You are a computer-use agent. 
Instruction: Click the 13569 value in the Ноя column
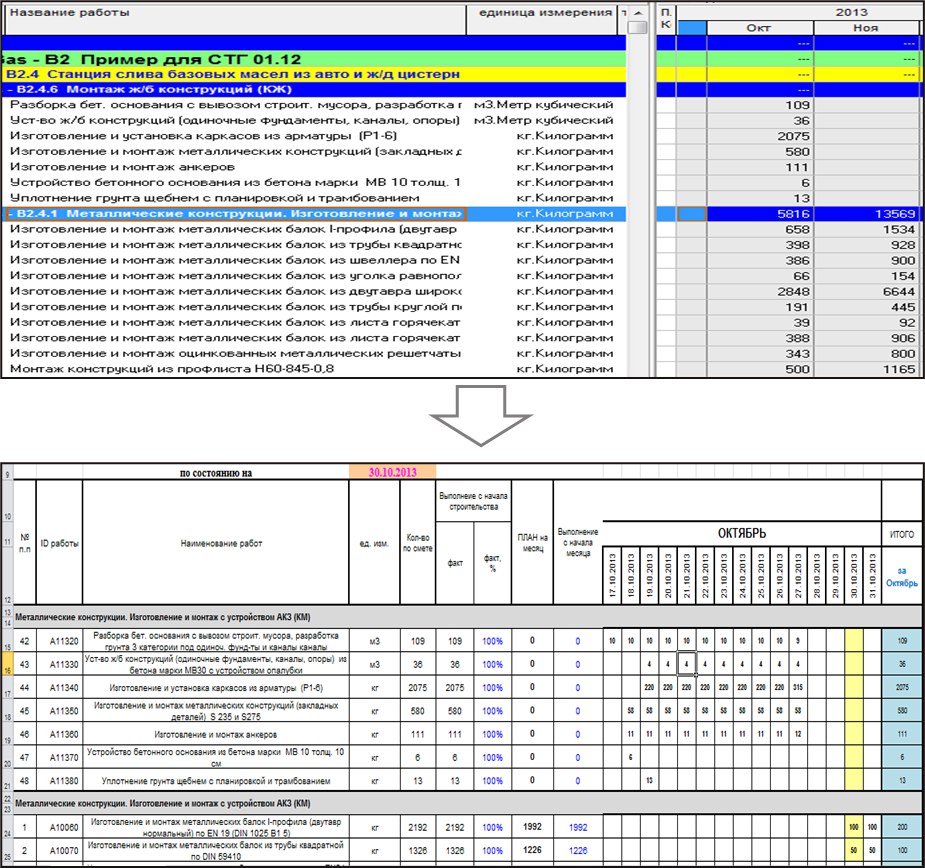tap(895, 214)
